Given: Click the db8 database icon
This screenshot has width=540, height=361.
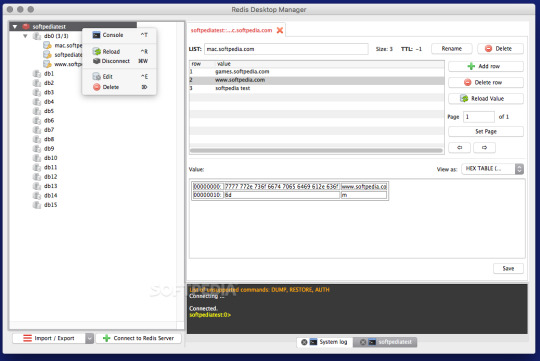Looking at the screenshot, I should point(37,139).
